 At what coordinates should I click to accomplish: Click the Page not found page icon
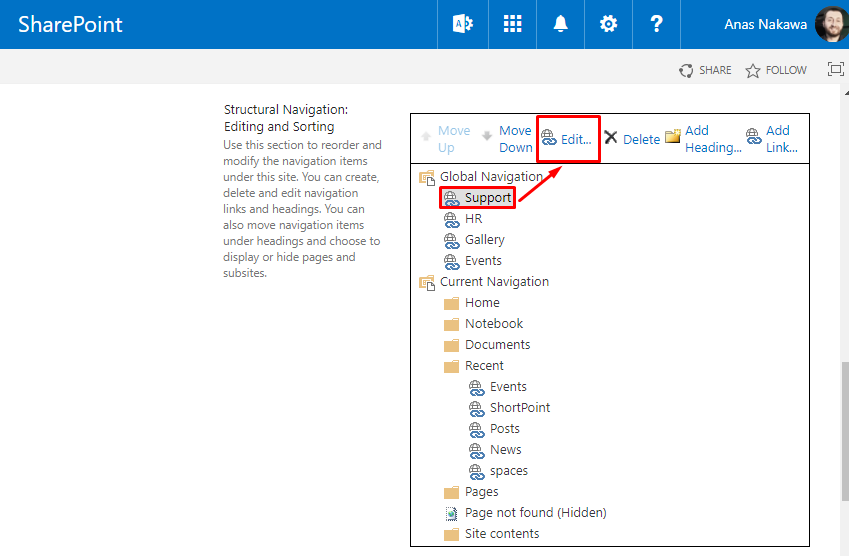[451, 513]
